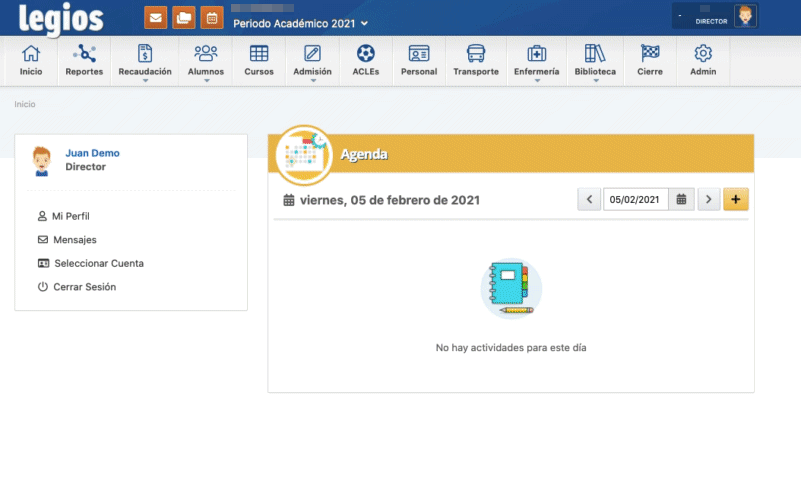Expand the Alumnos menu dropdown
The width and height of the screenshot is (801, 494).
(206, 62)
